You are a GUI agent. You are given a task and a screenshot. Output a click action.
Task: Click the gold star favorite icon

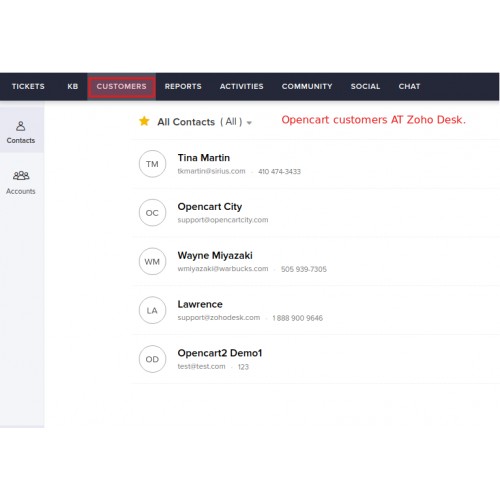[144, 121]
